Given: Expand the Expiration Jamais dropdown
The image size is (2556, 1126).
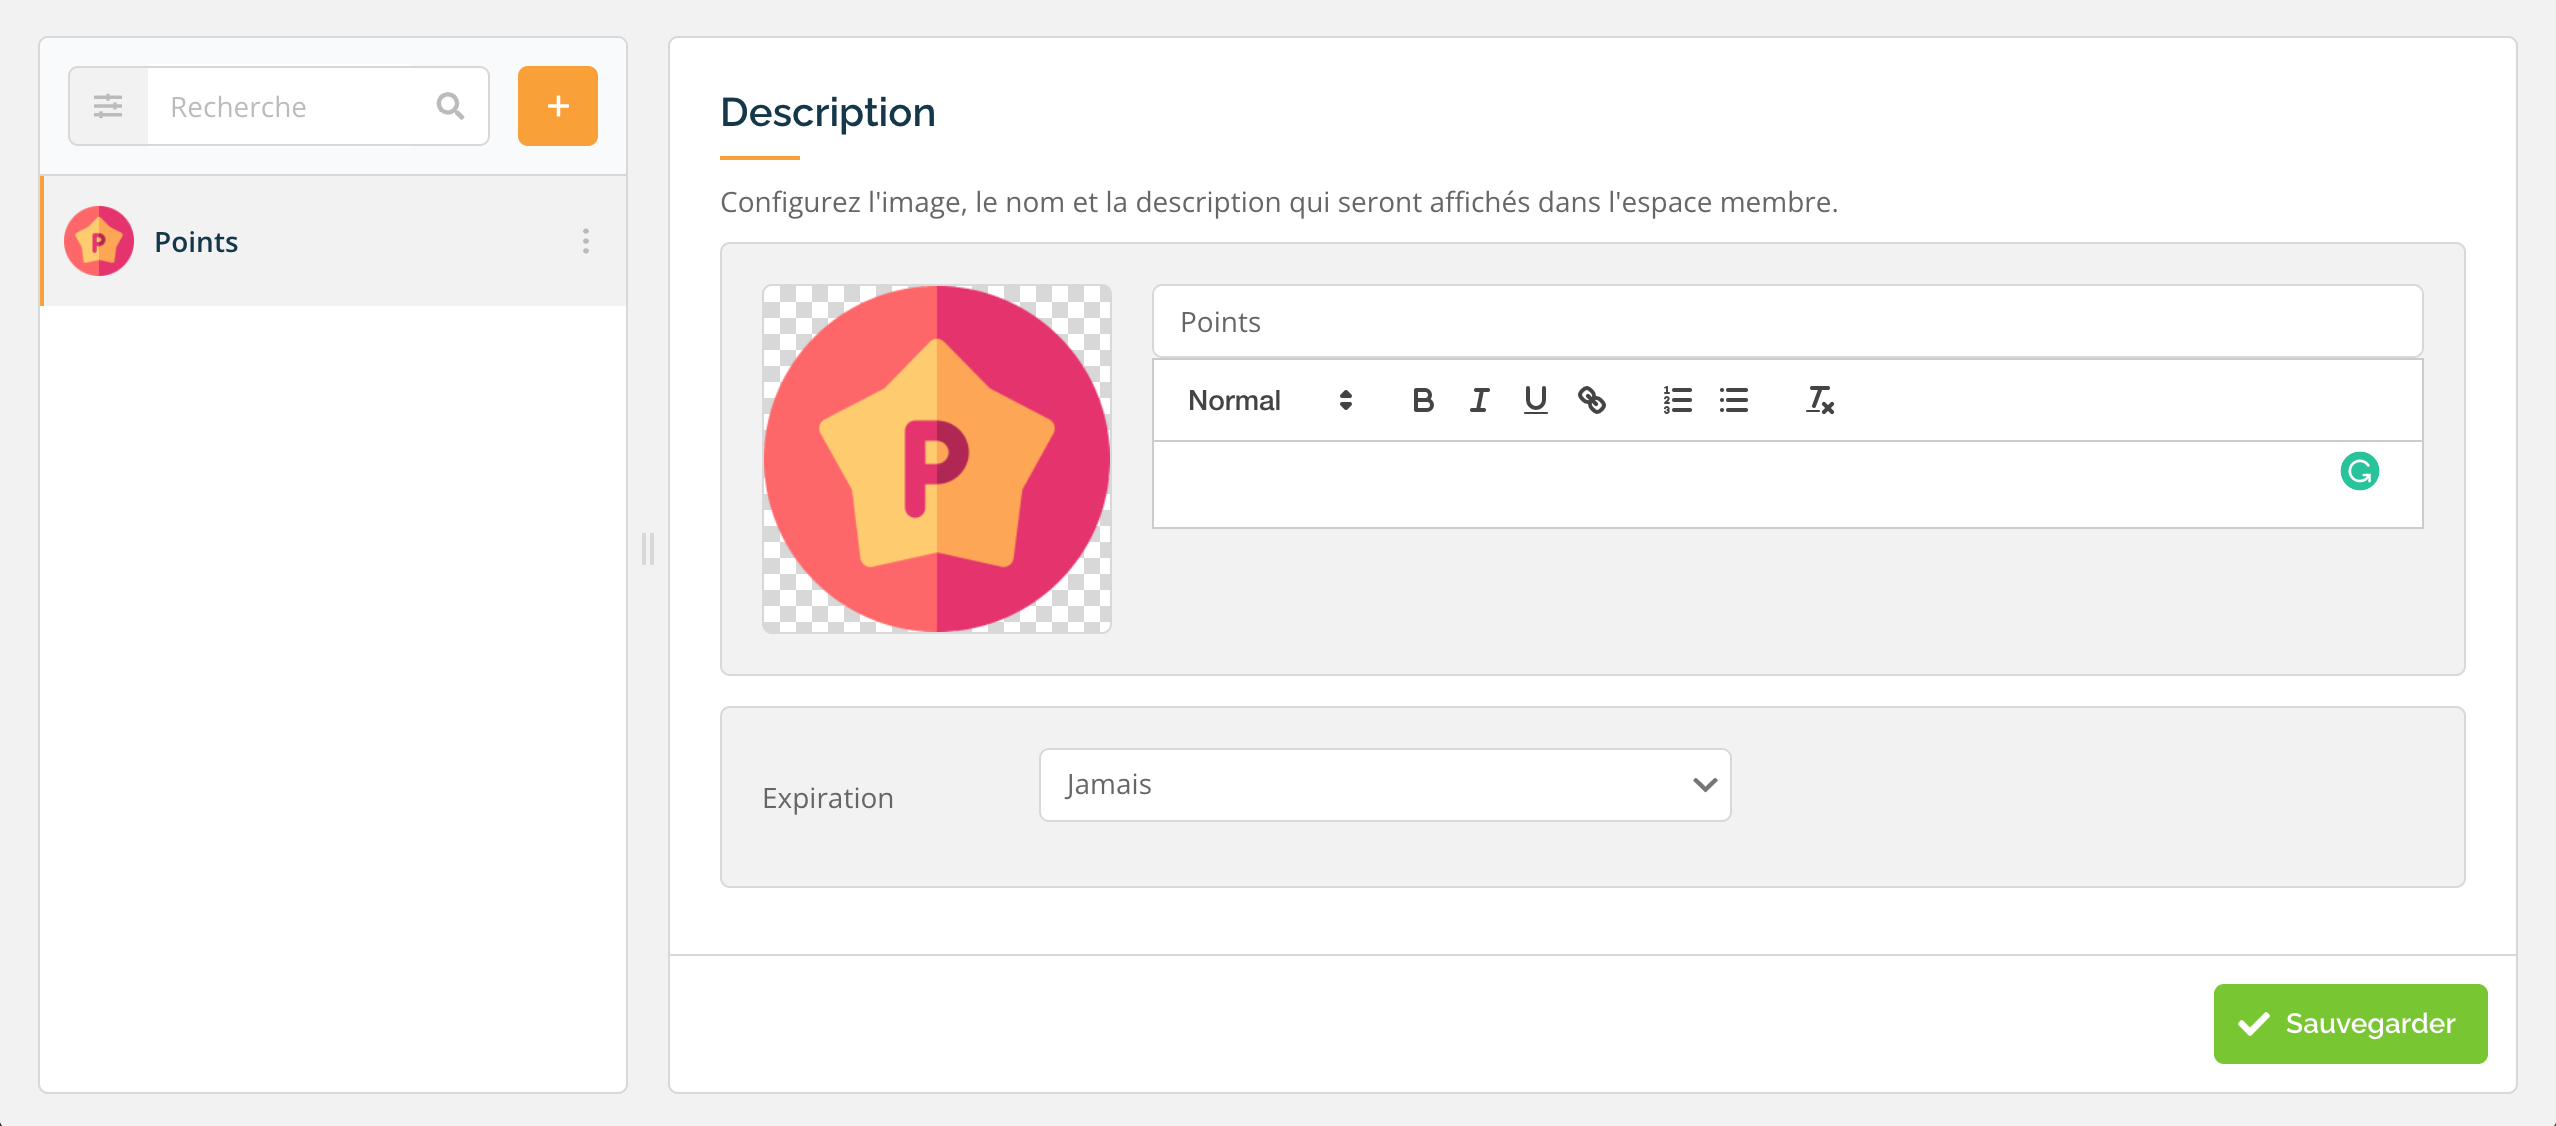Looking at the screenshot, I should point(1385,785).
